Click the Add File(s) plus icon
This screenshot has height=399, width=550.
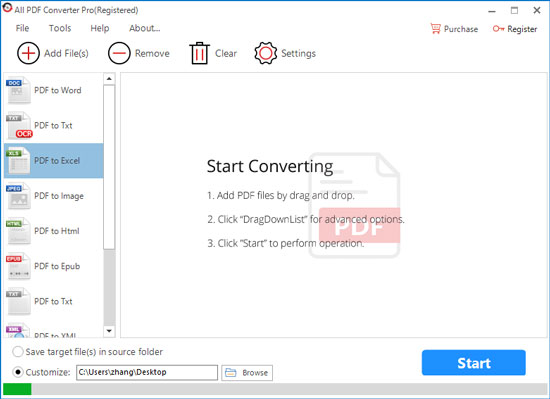tap(28, 53)
